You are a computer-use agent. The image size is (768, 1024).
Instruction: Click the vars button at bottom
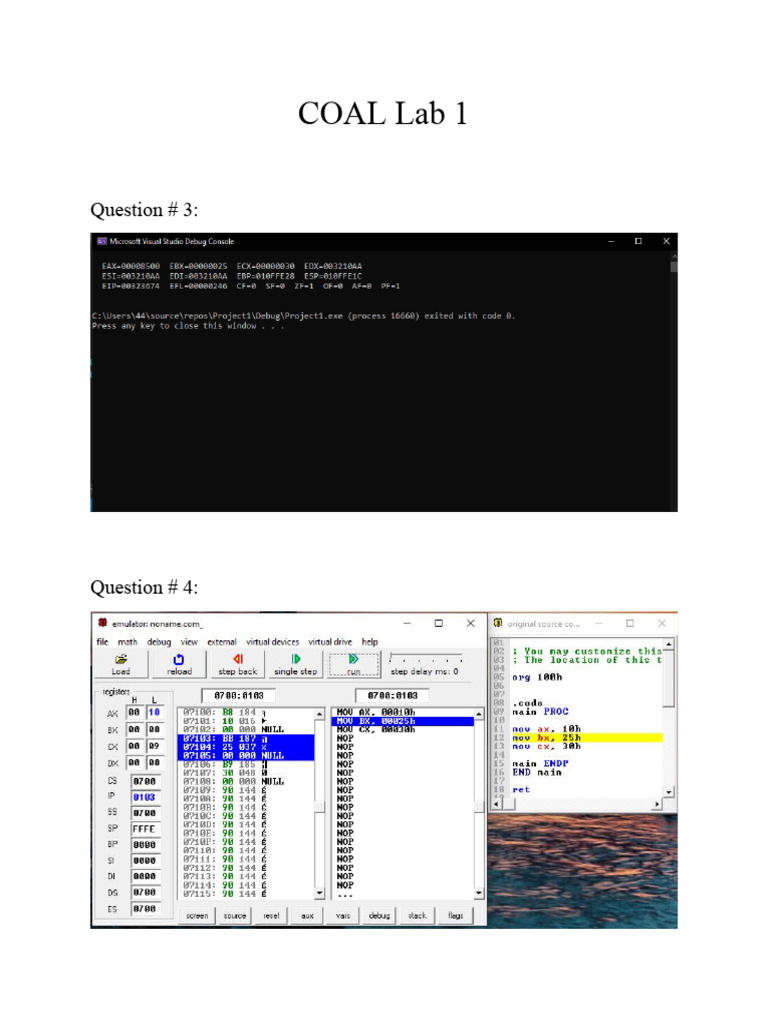point(342,915)
